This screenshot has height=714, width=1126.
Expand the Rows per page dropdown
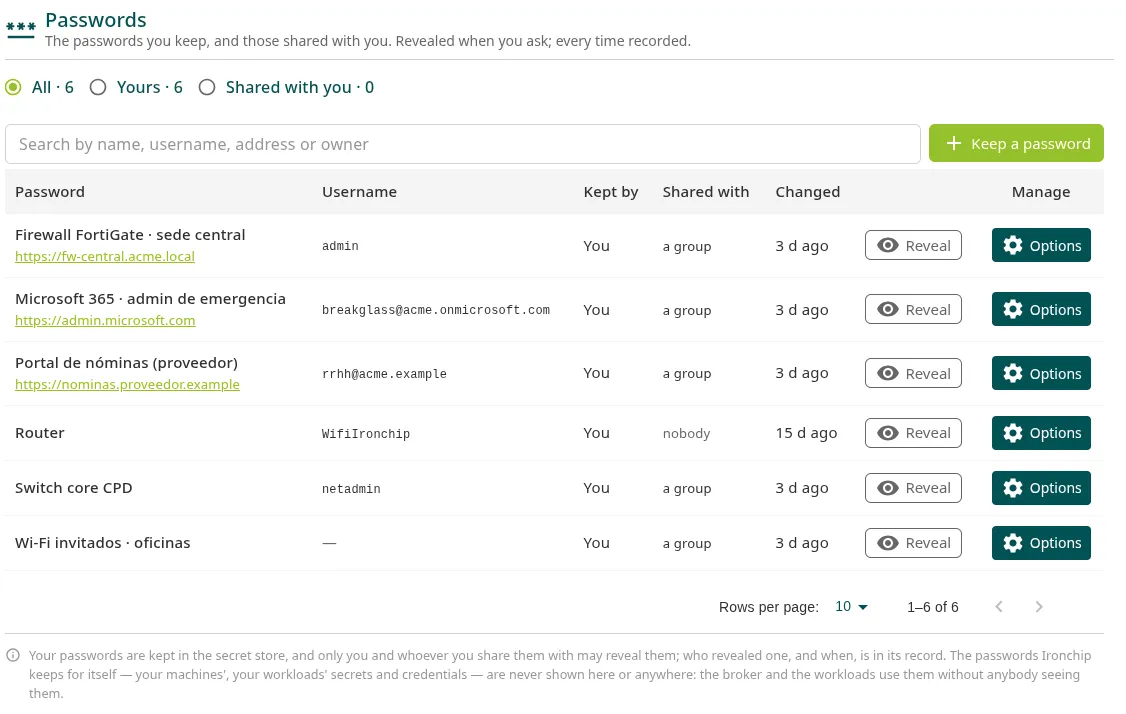(852, 607)
